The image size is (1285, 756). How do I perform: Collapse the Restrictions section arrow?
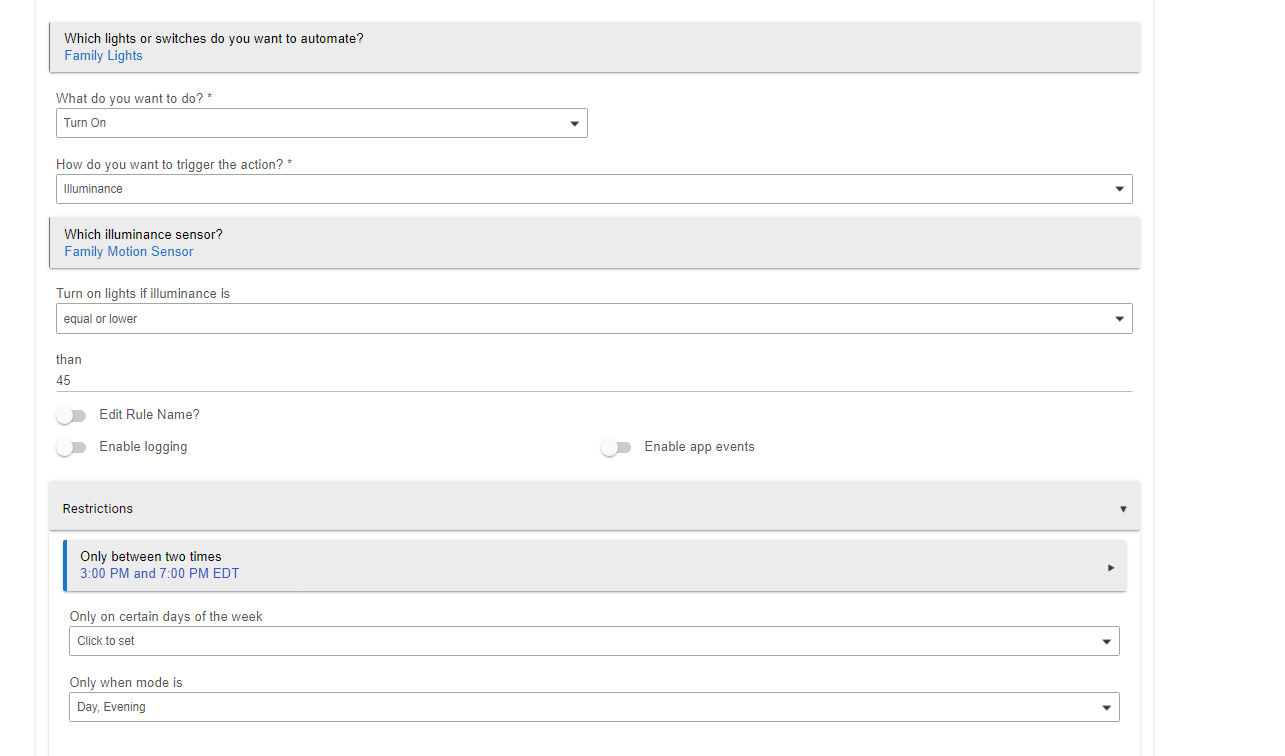1123,509
